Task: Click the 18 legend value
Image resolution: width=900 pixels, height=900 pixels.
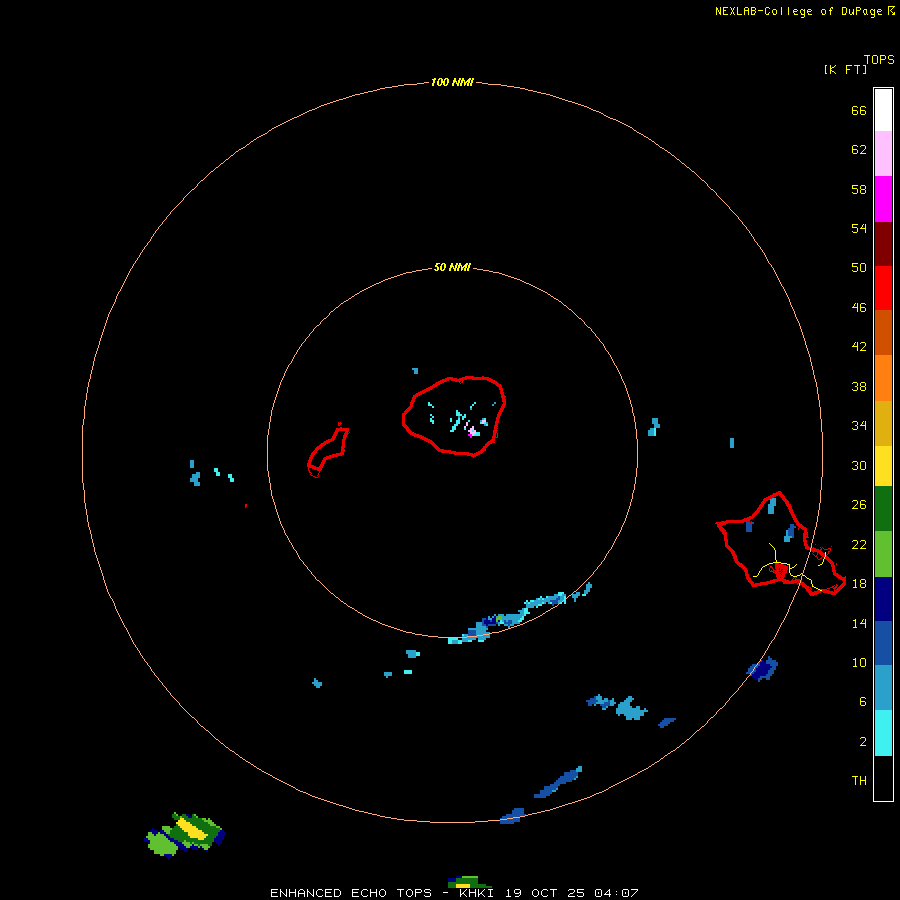Action: click(x=859, y=584)
